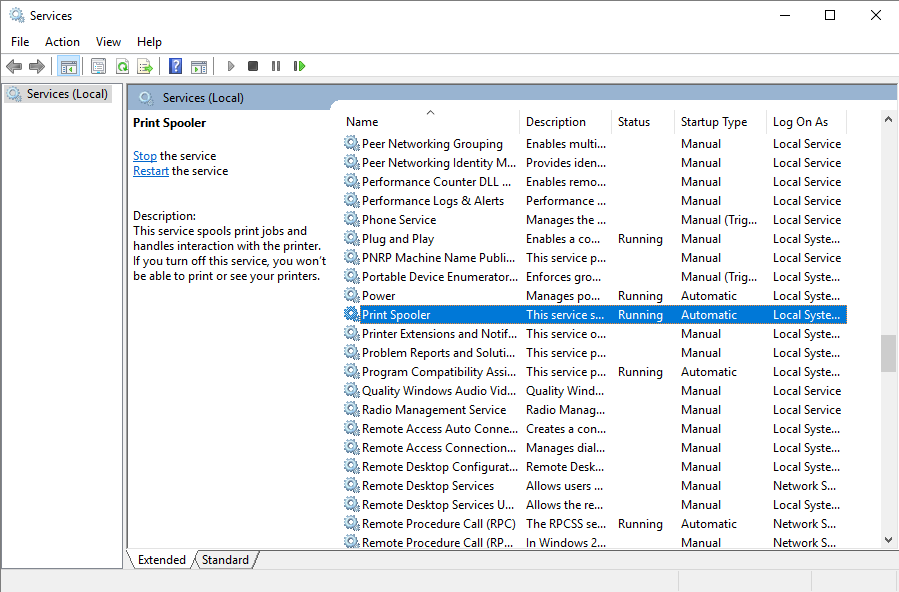
Task: Open the Action menu
Action: pyautogui.click(x=62, y=42)
